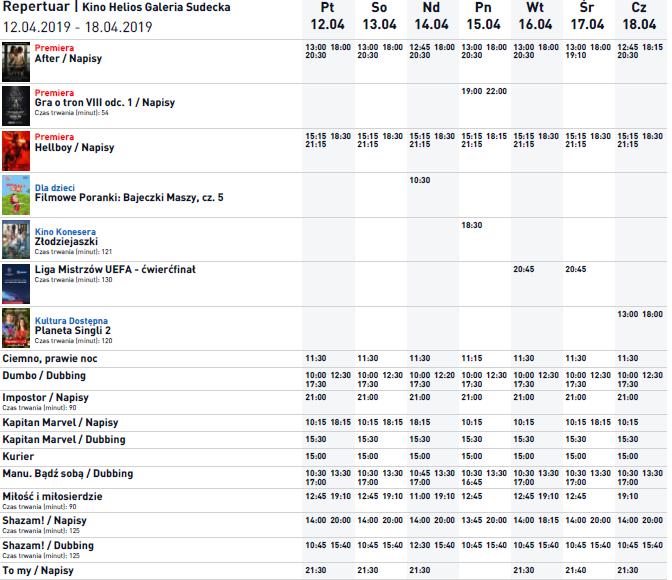The image size is (672, 580).
Task: Open the Impostor / Napisy title
Action: [45, 398]
